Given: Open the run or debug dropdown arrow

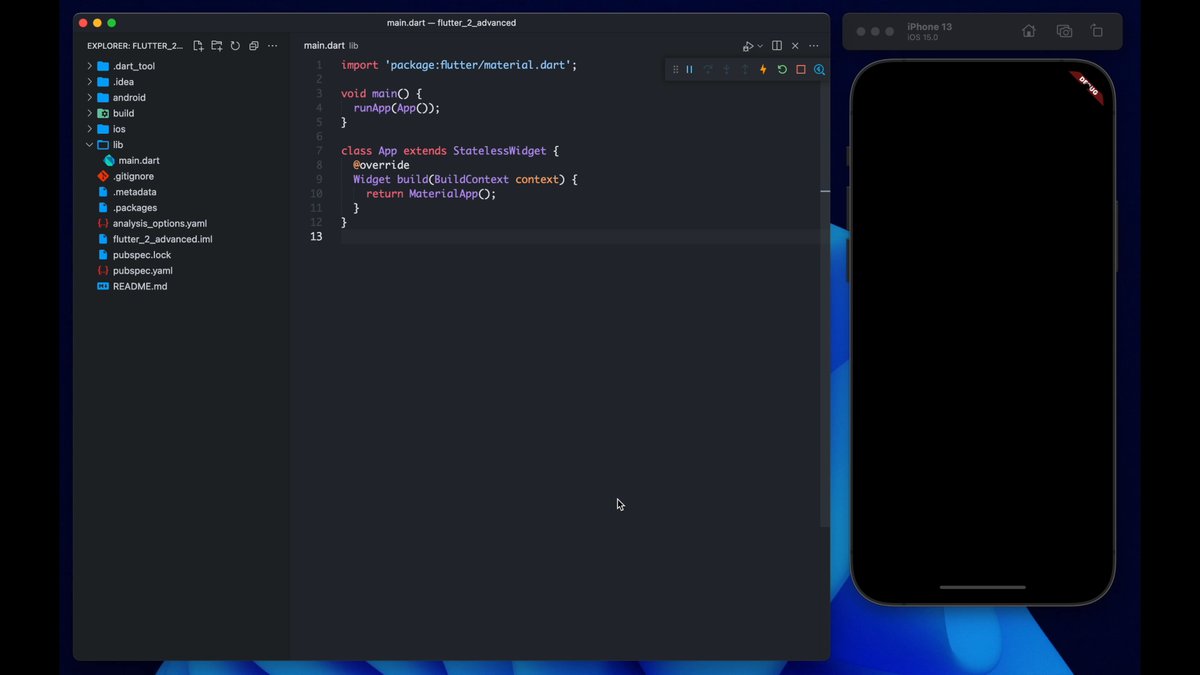Looking at the screenshot, I should 760,46.
